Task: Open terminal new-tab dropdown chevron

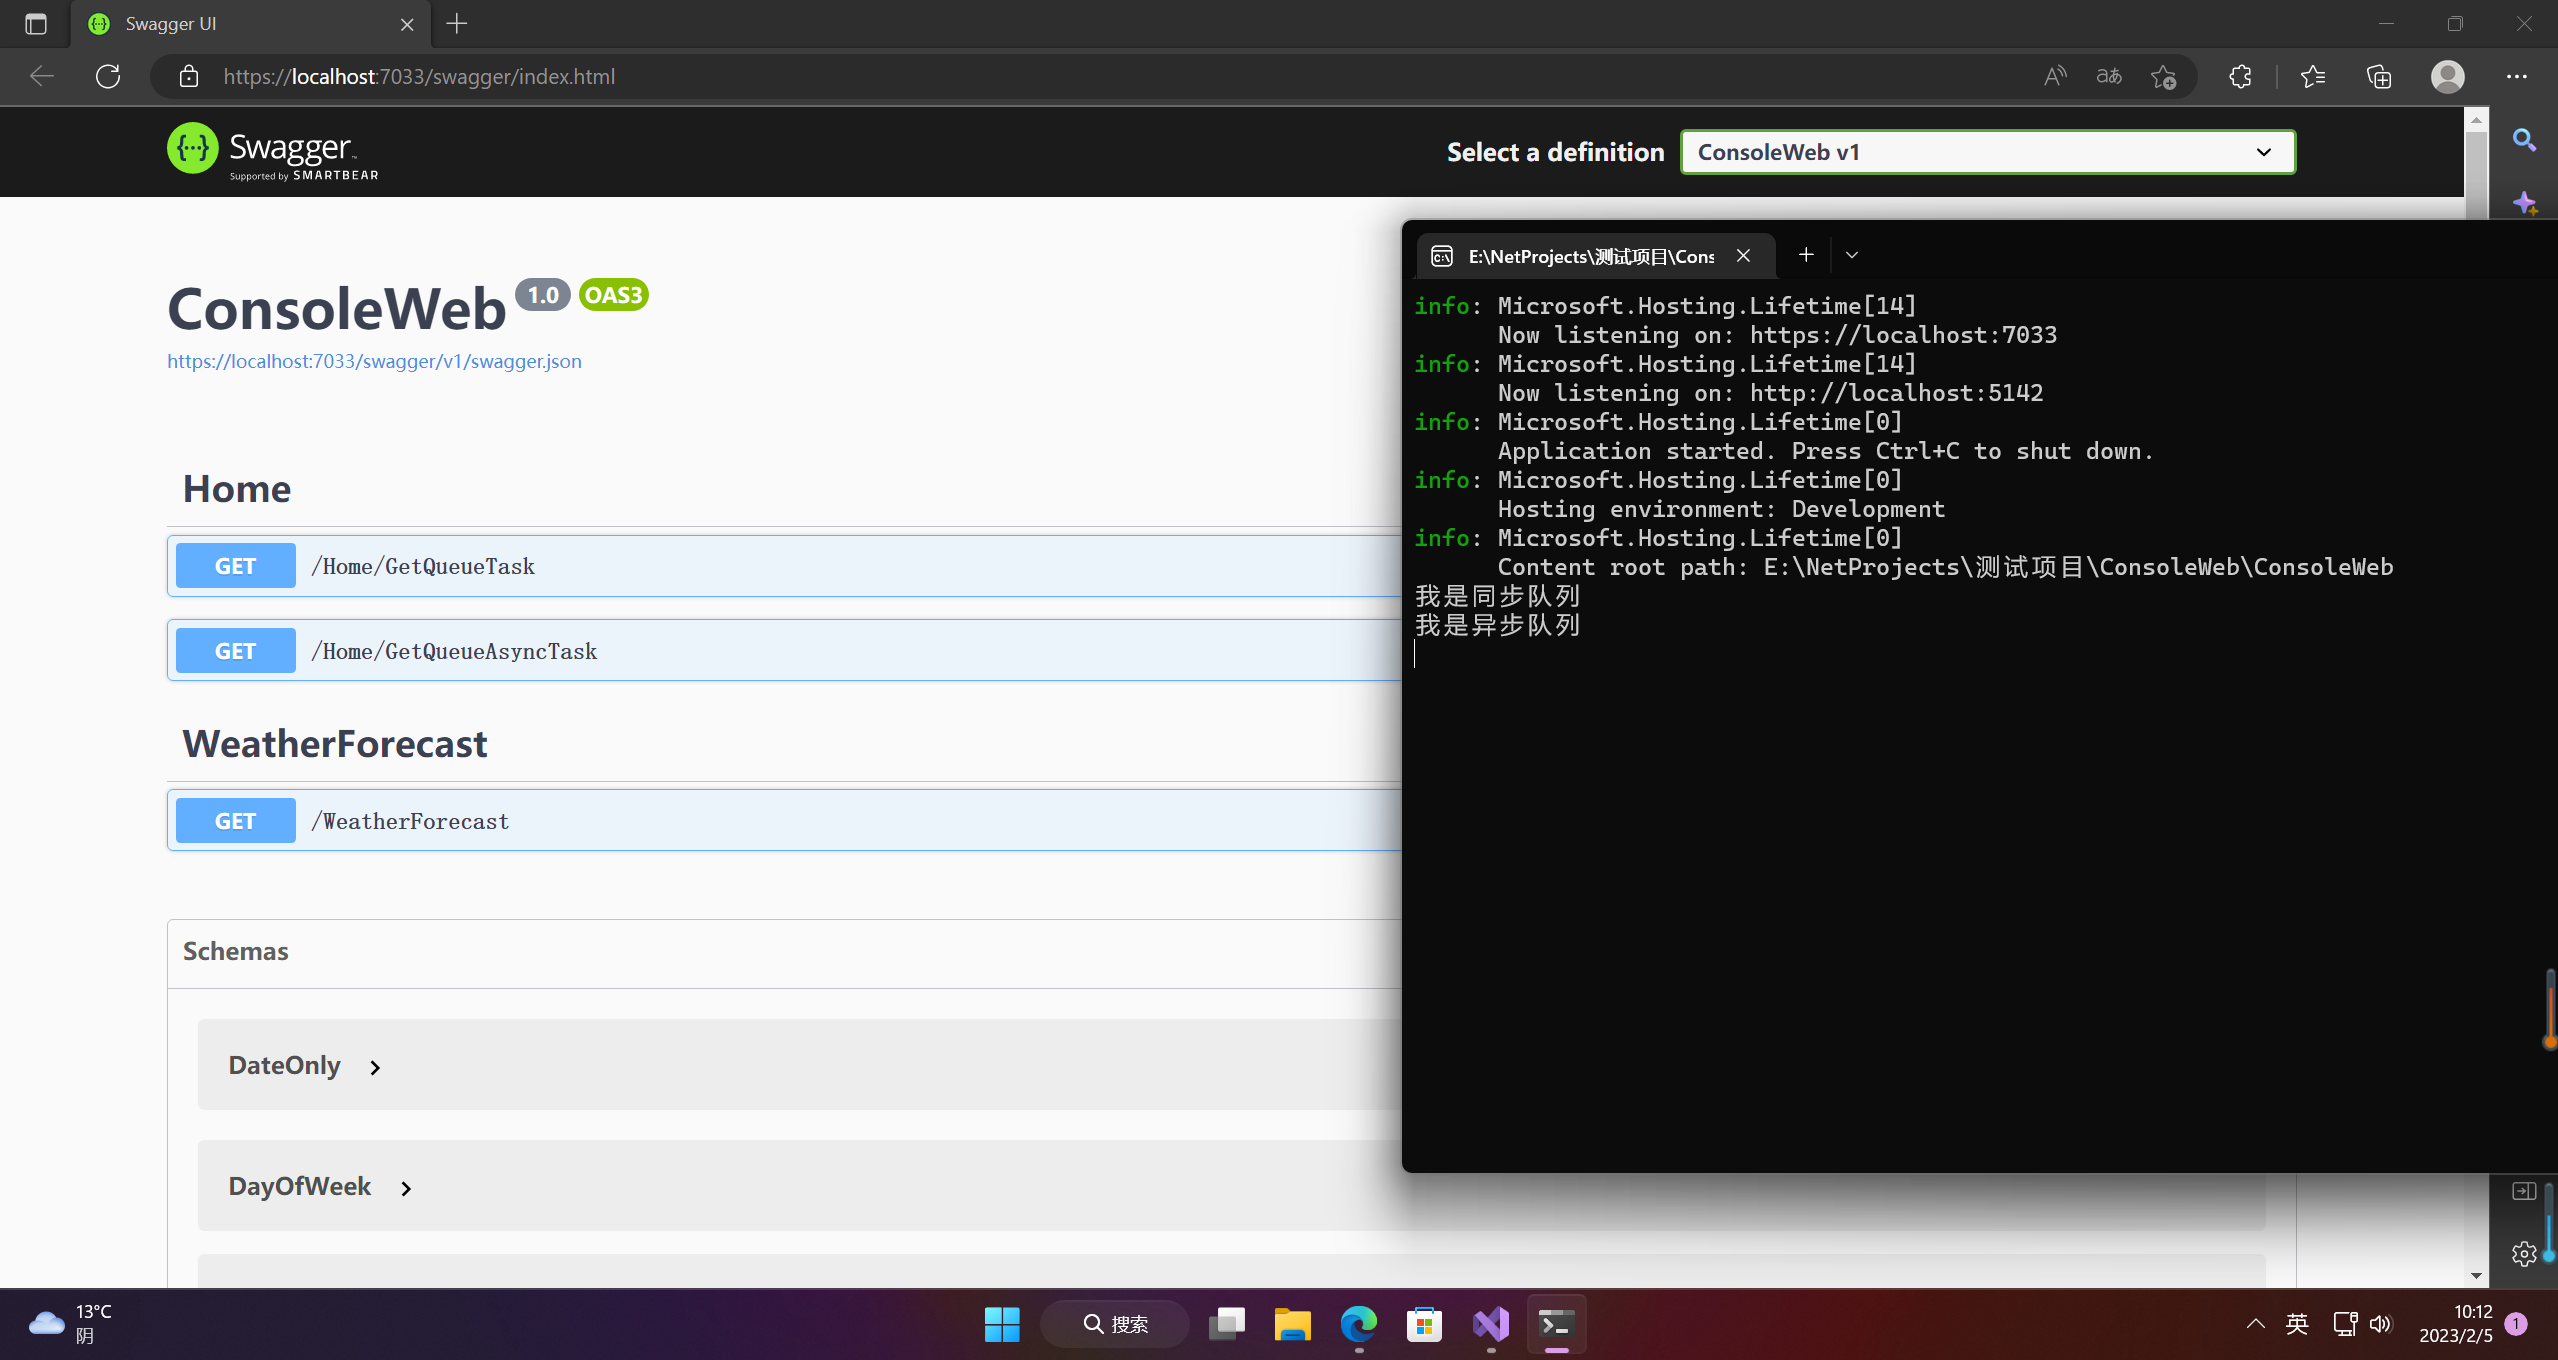Action: coord(1852,255)
